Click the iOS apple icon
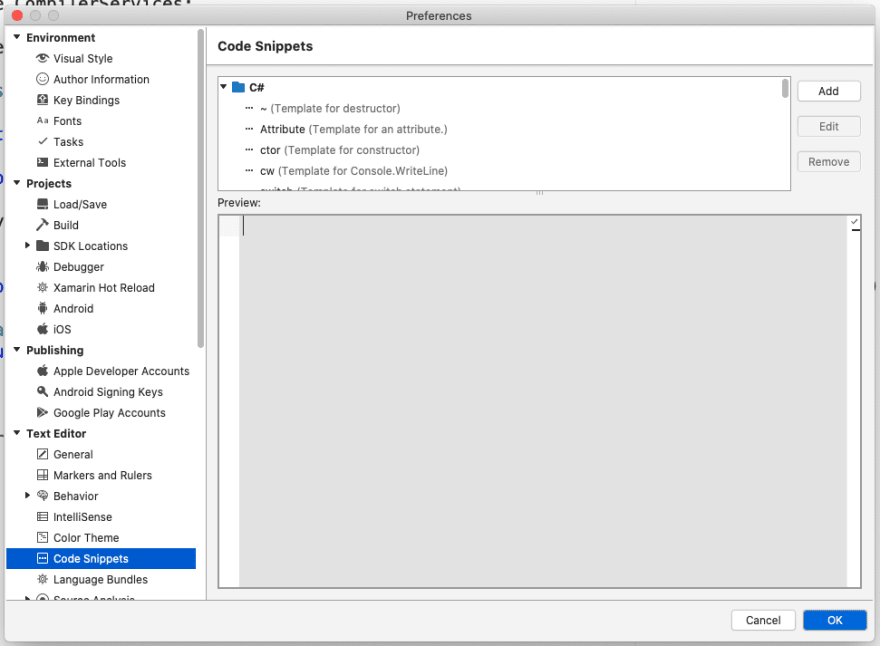This screenshot has height=646, width=880. pyautogui.click(x=42, y=329)
